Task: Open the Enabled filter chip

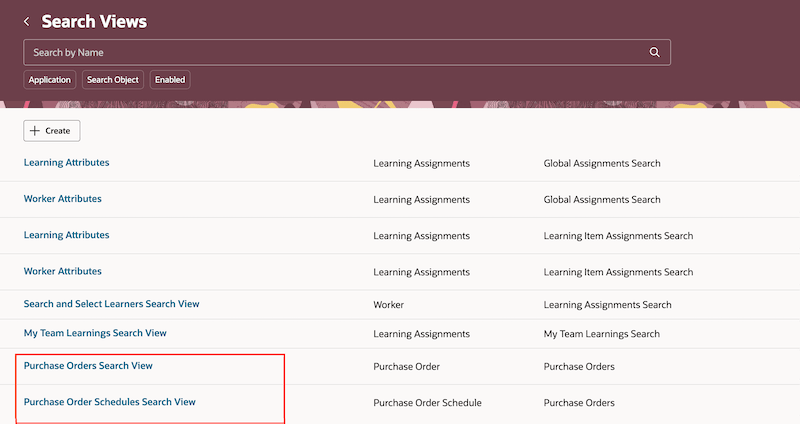Action: [169, 79]
